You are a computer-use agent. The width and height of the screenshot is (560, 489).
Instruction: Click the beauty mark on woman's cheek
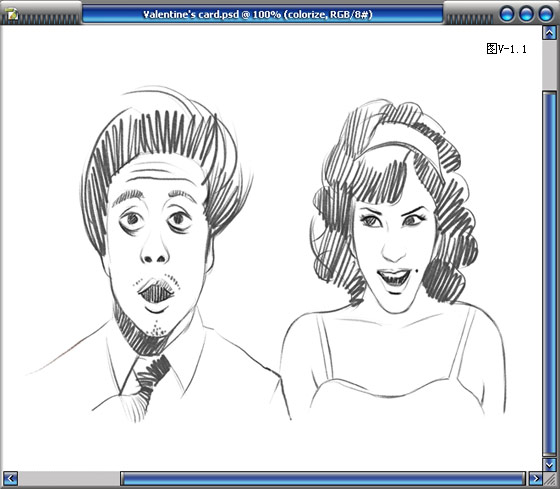point(416,272)
